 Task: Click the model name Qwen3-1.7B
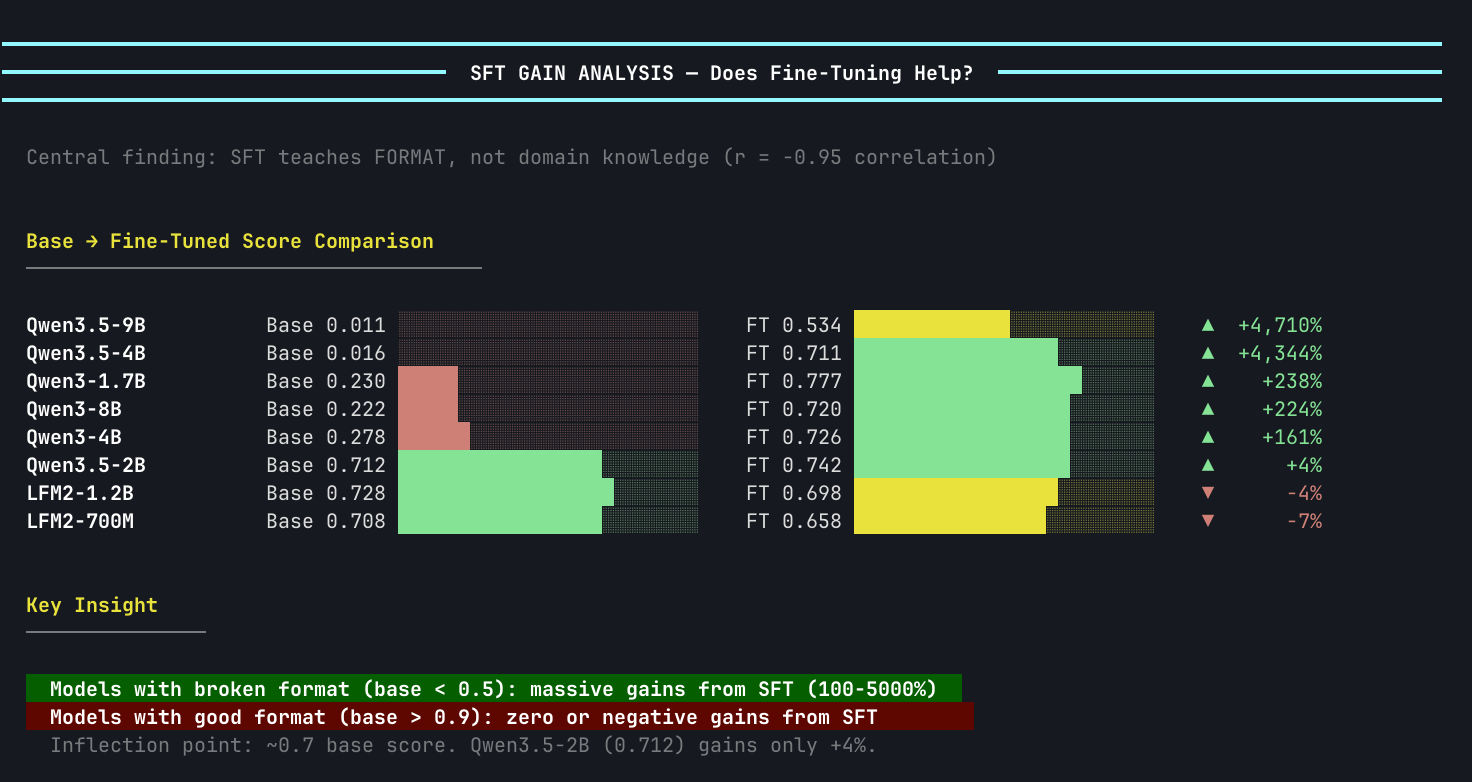86,381
